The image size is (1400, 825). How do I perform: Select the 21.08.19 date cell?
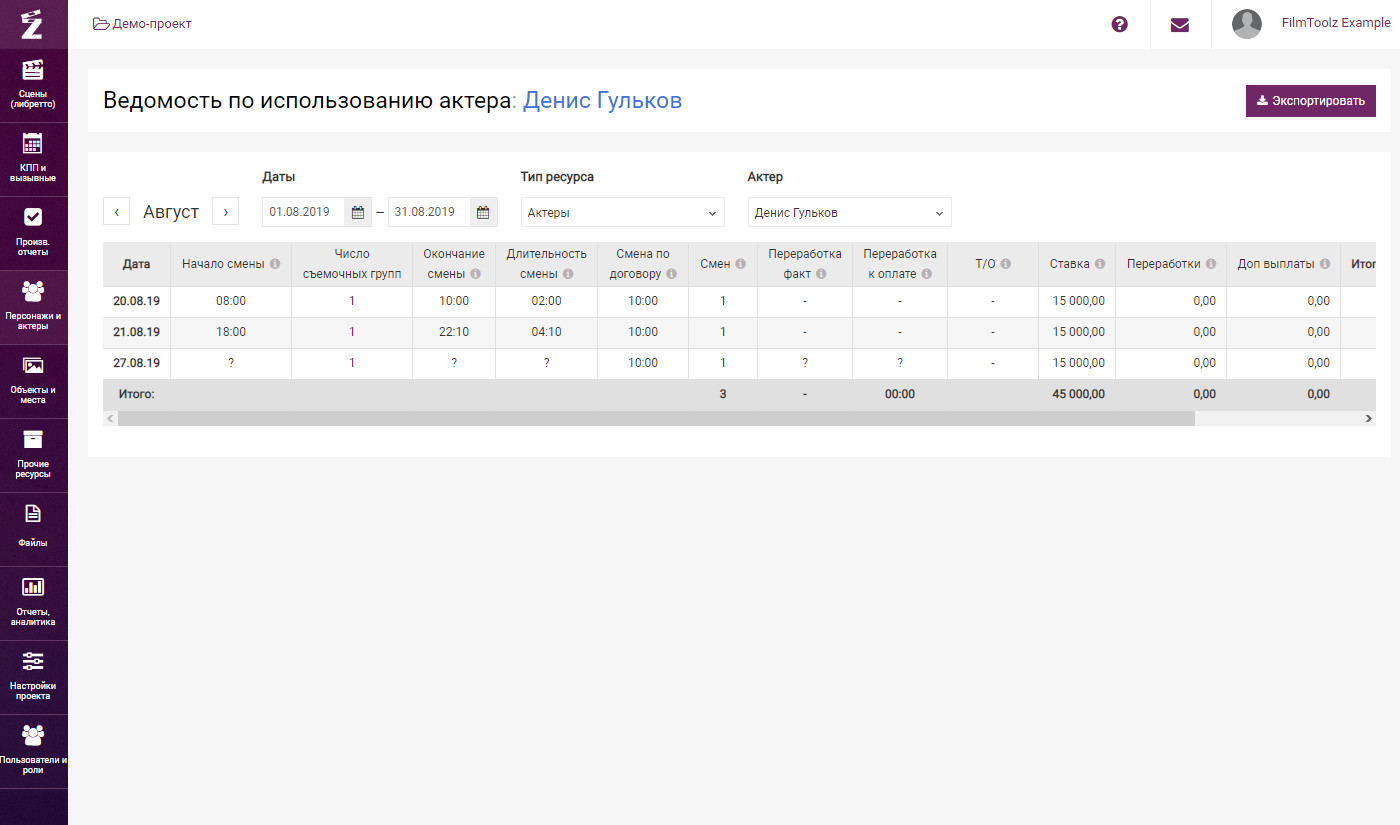tap(137, 332)
